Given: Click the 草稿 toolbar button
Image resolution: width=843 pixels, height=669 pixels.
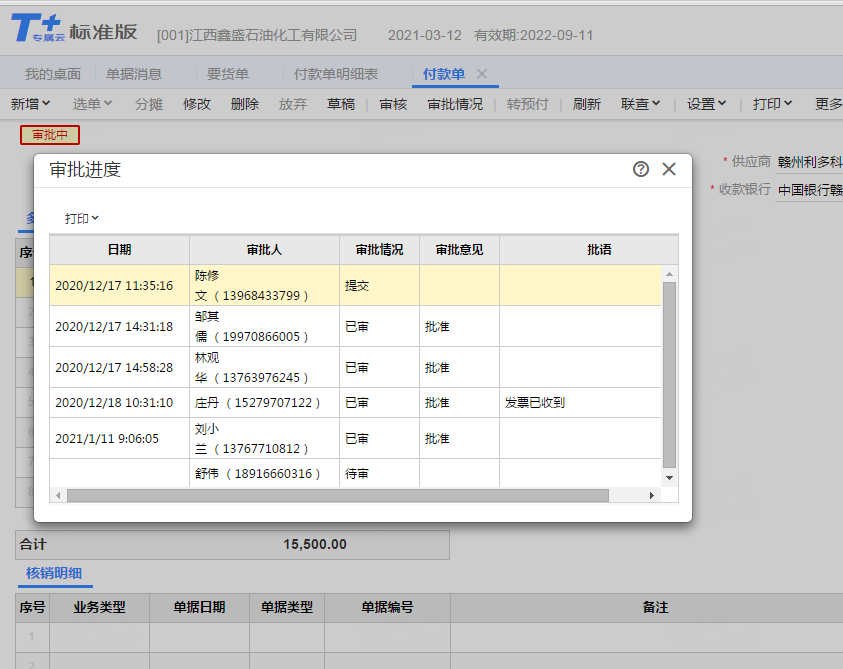Looking at the screenshot, I should point(341,104).
